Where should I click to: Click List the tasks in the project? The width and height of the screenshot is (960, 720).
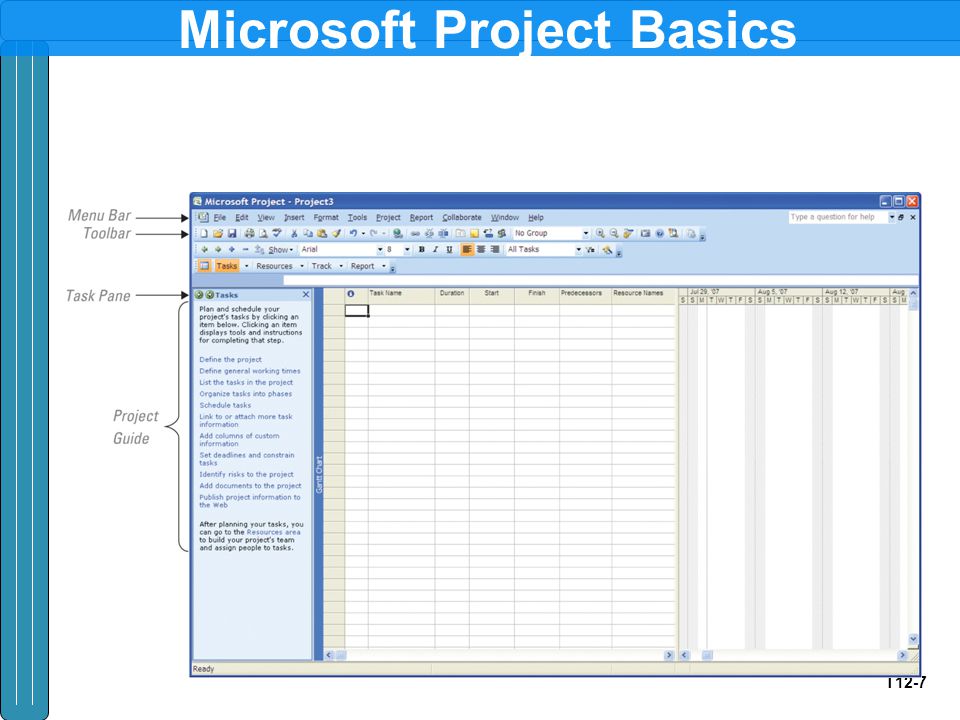[x=246, y=382]
